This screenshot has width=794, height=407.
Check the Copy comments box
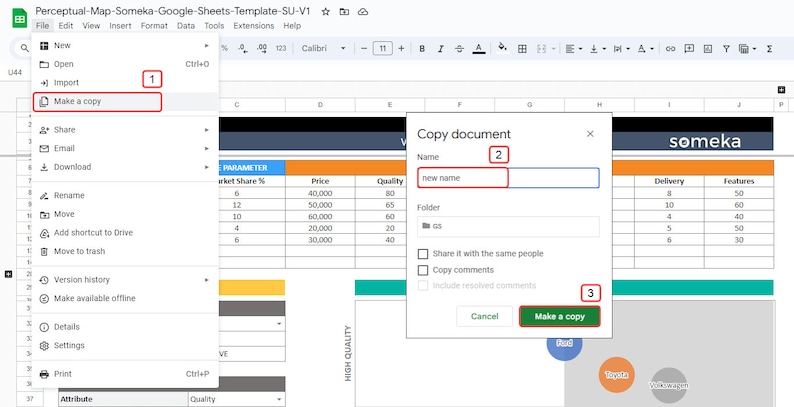pos(423,270)
